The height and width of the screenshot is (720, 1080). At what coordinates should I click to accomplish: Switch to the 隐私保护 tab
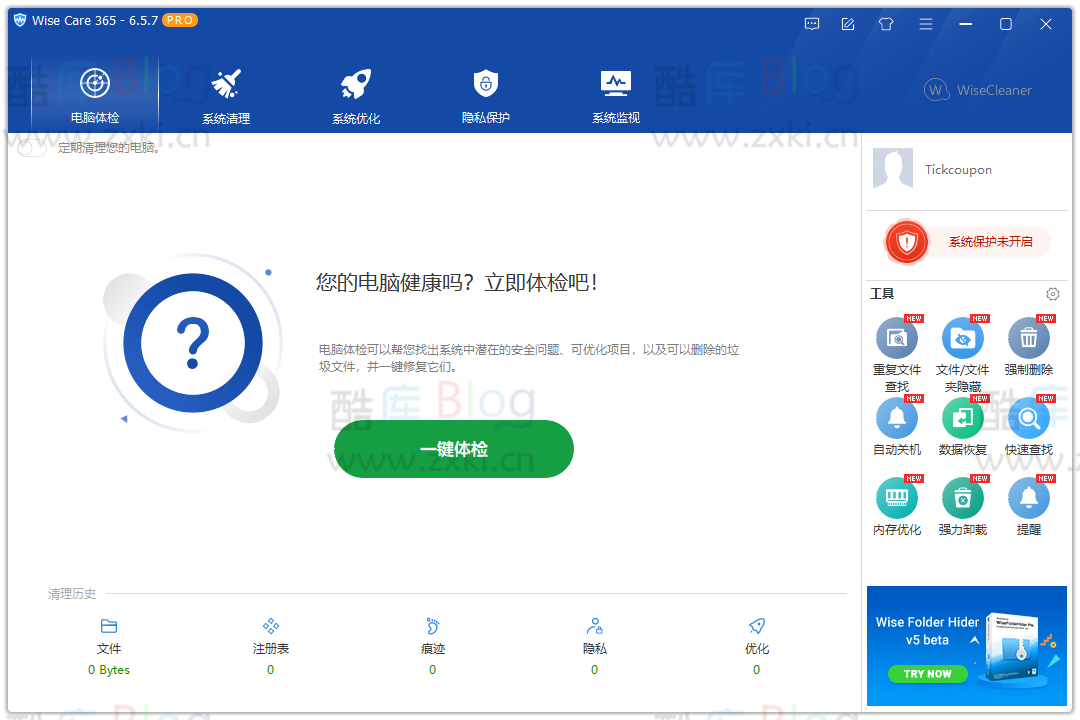[x=485, y=95]
